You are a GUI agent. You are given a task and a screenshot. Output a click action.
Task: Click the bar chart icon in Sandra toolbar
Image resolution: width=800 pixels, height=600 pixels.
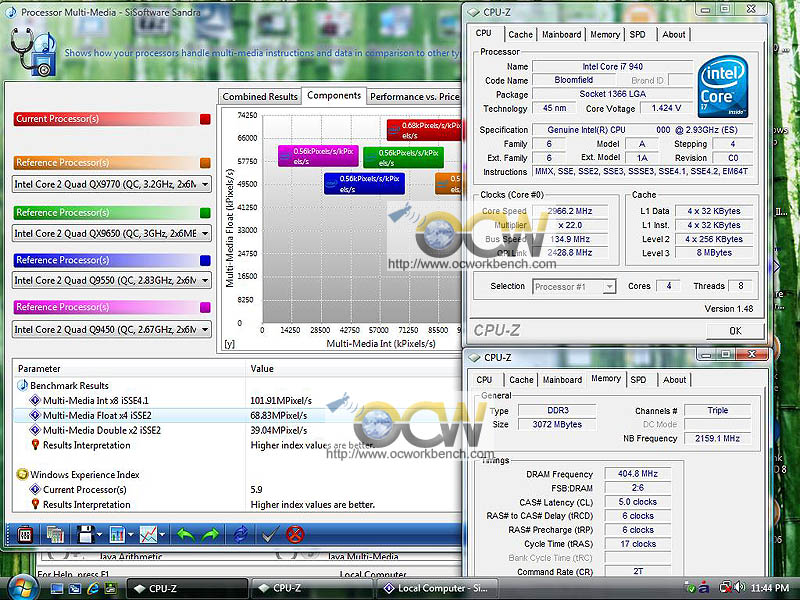(x=117, y=535)
